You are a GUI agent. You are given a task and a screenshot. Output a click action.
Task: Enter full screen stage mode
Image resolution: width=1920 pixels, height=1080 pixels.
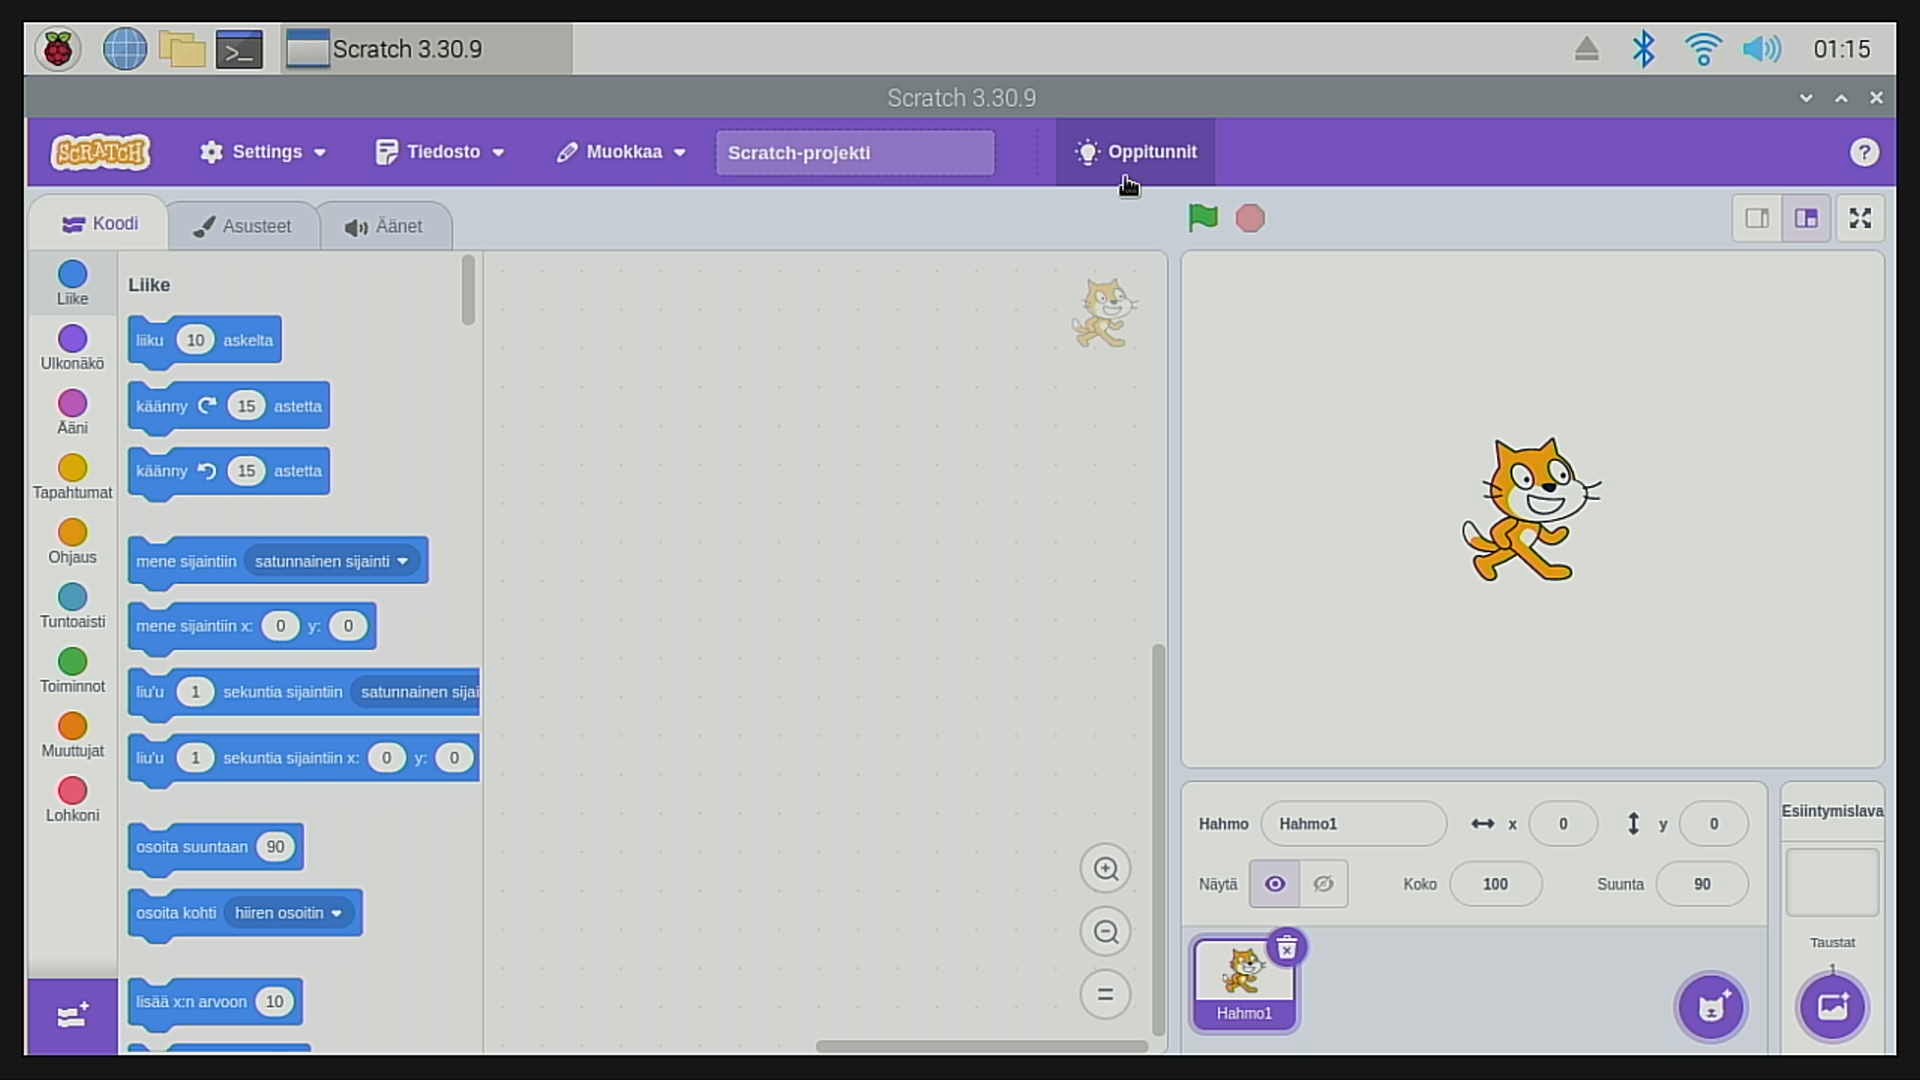pos(1860,218)
